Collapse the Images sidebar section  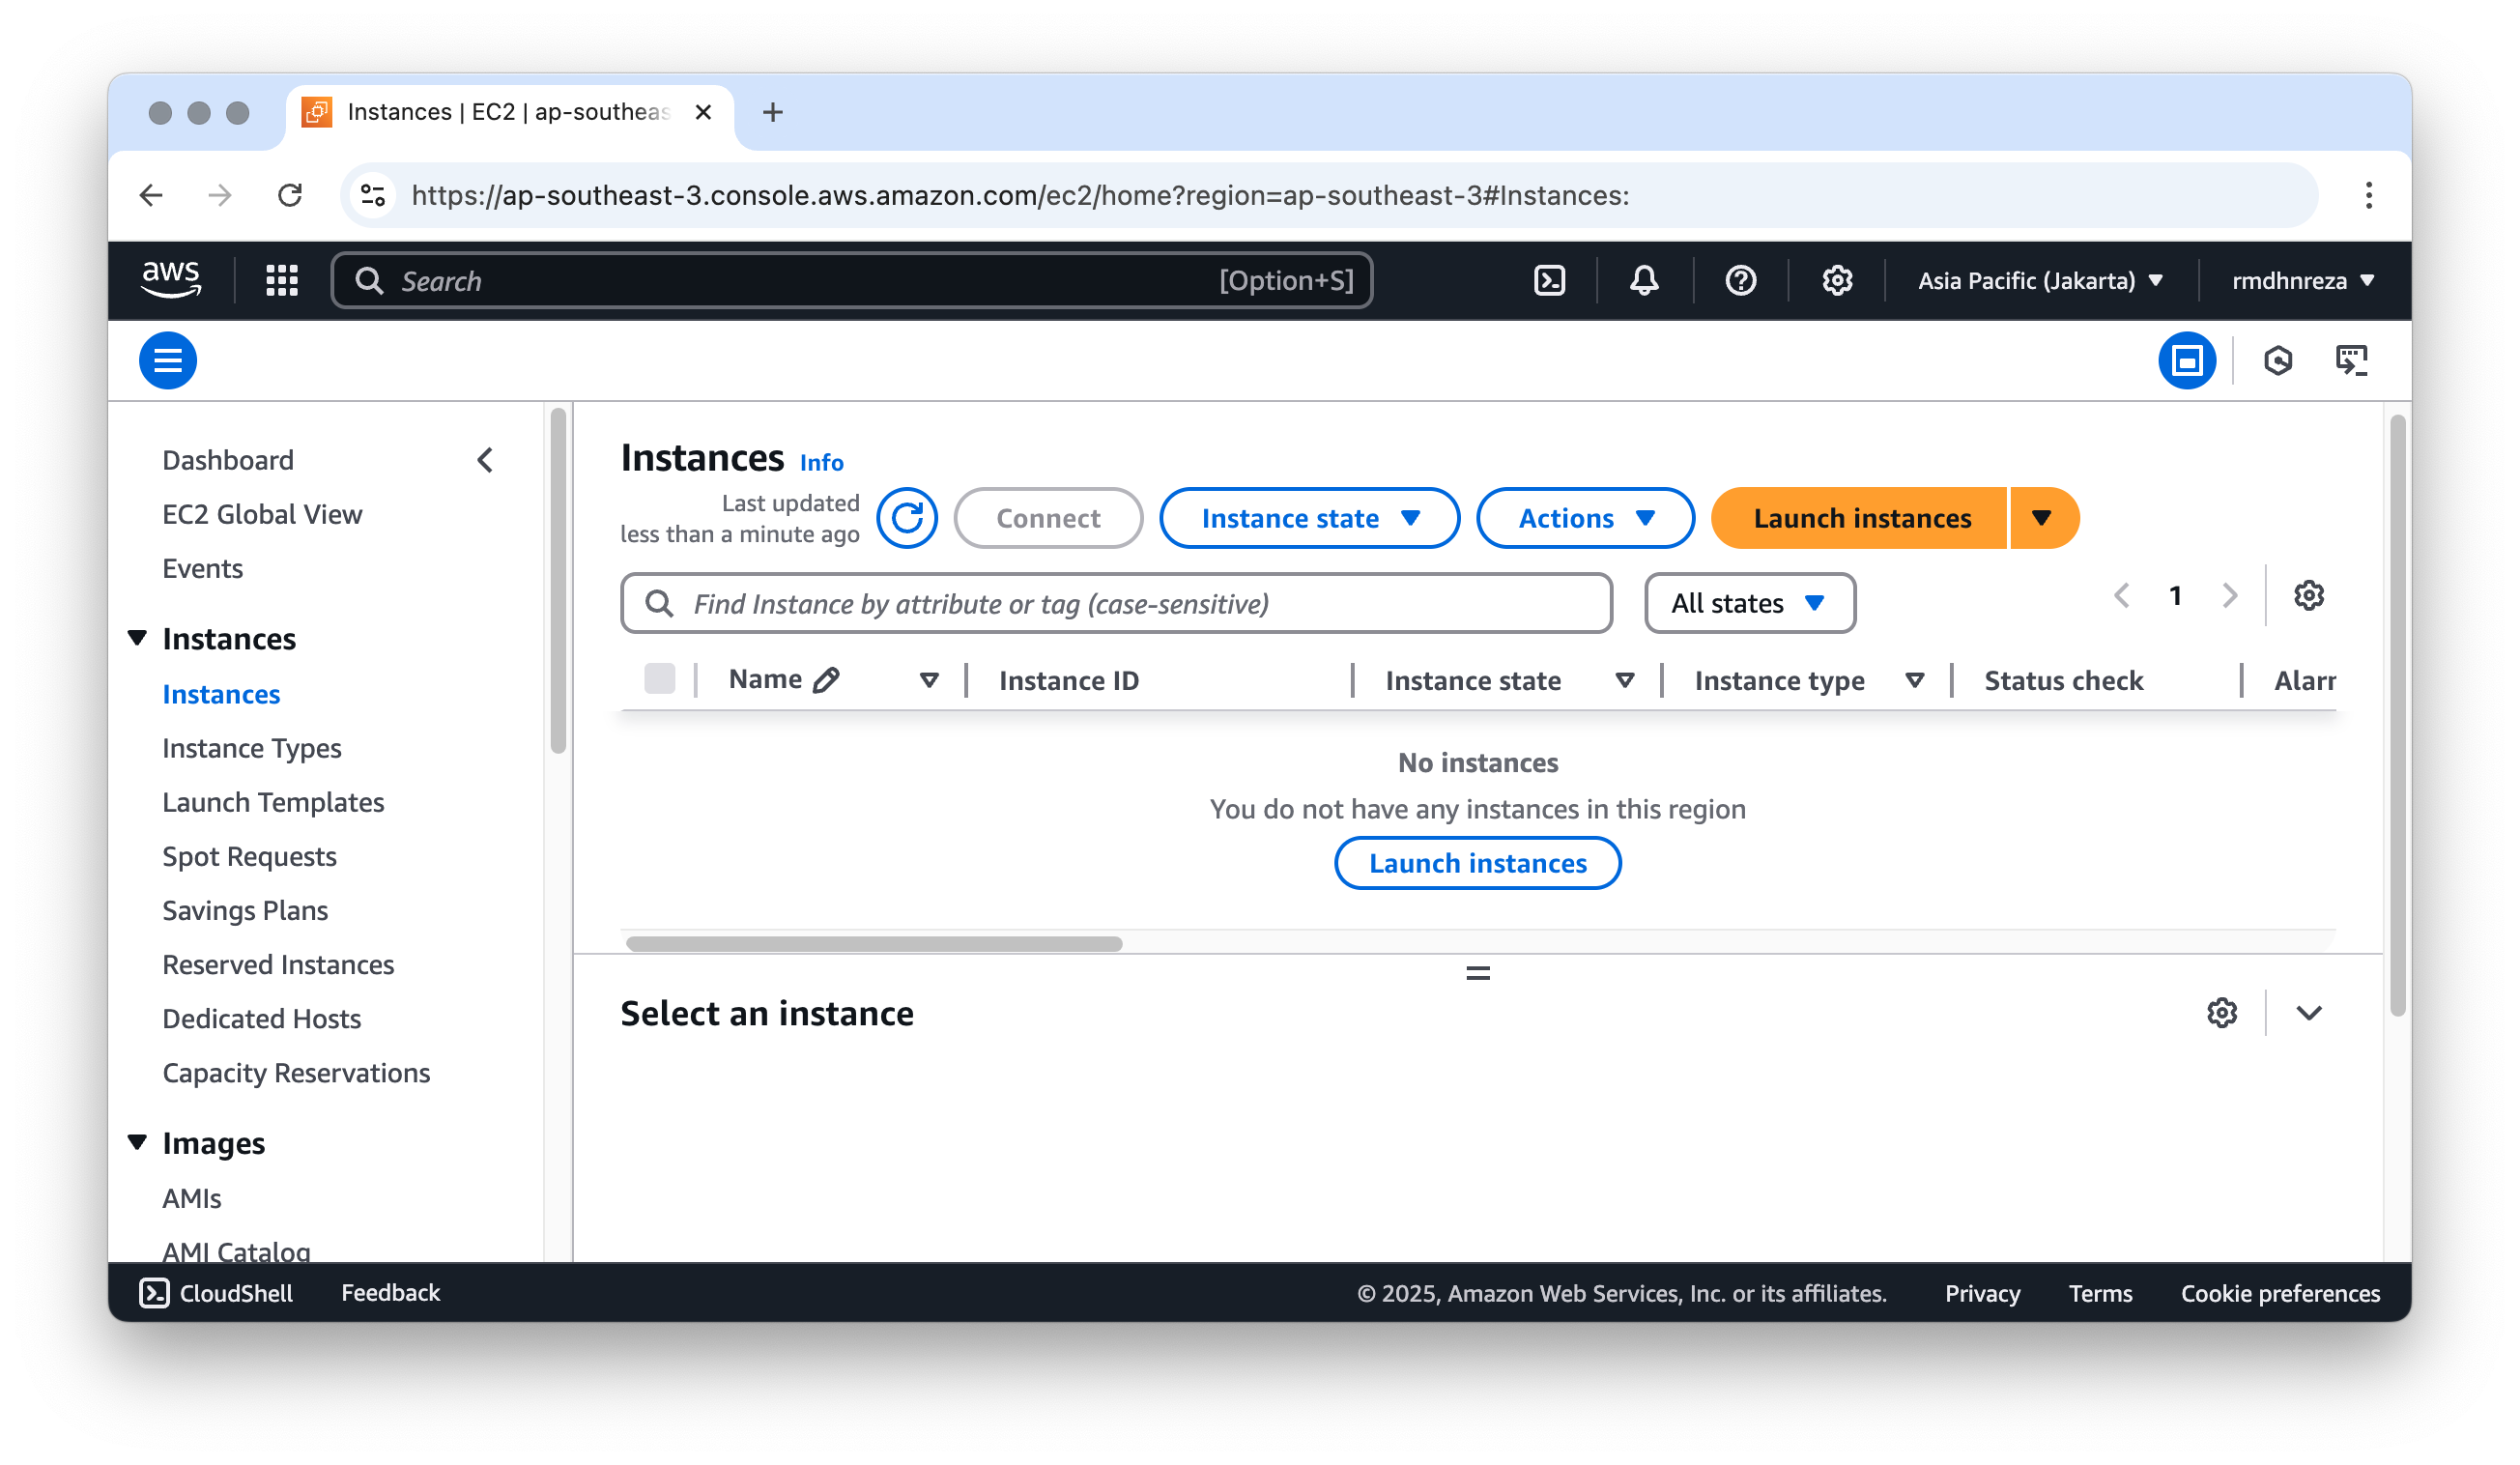(138, 1143)
